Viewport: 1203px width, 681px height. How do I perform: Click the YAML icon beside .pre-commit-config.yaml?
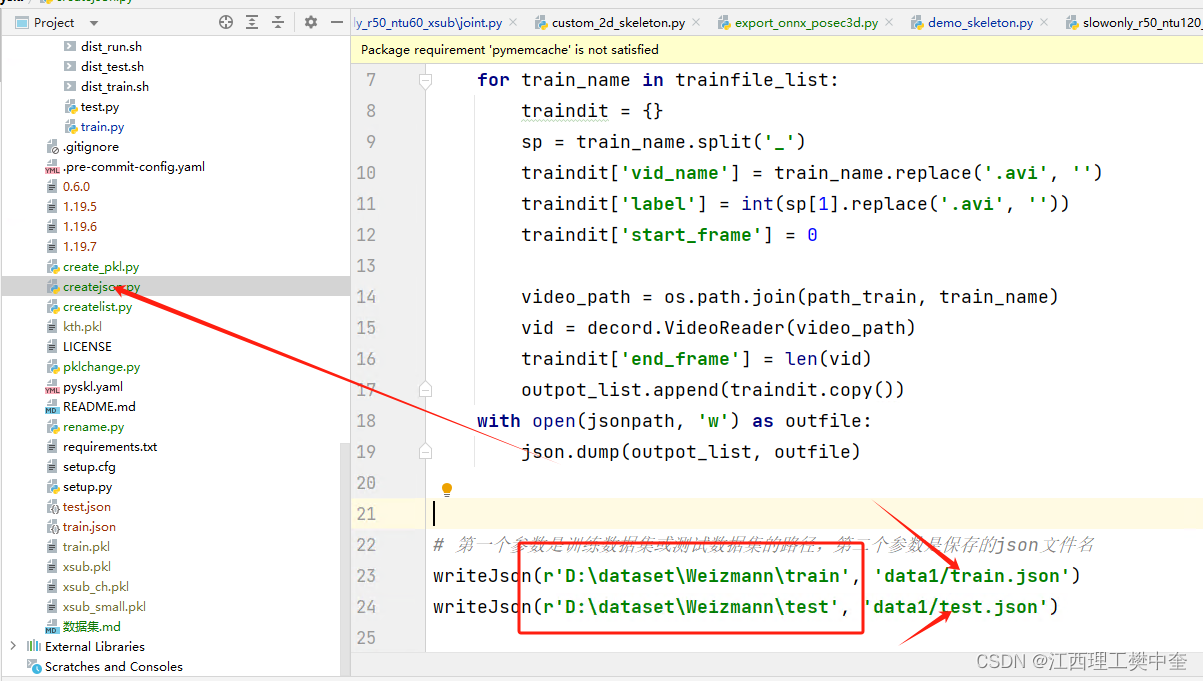52,167
